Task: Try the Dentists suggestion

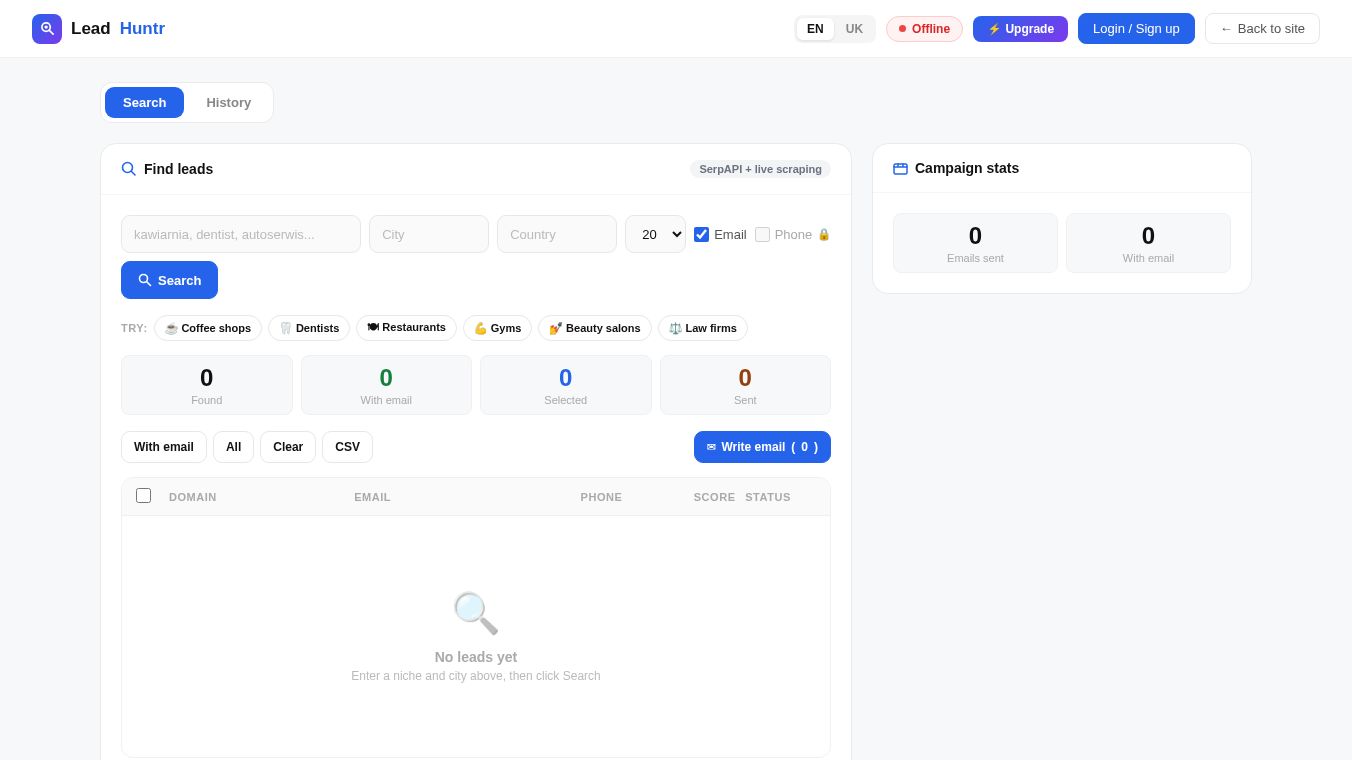Action: coord(309,328)
